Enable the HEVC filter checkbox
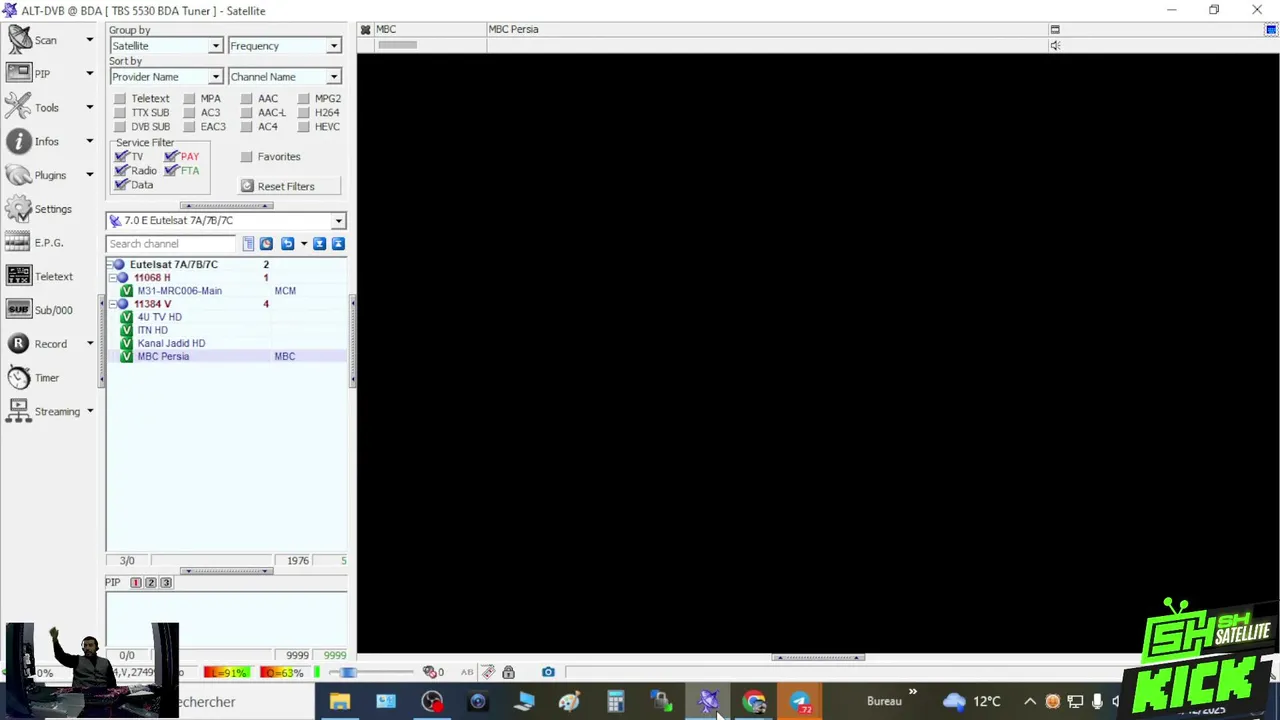This screenshot has width=1280, height=720. (304, 127)
